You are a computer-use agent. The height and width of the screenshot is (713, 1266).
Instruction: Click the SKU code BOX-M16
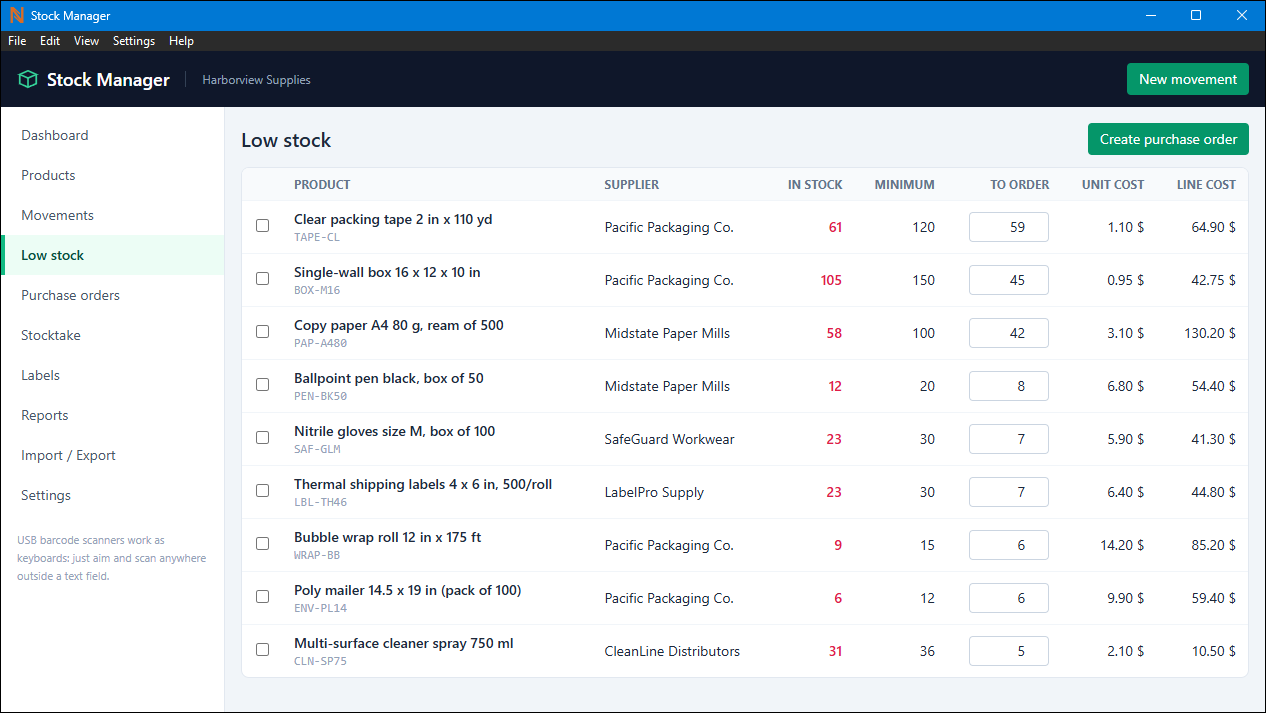click(x=317, y=290)
